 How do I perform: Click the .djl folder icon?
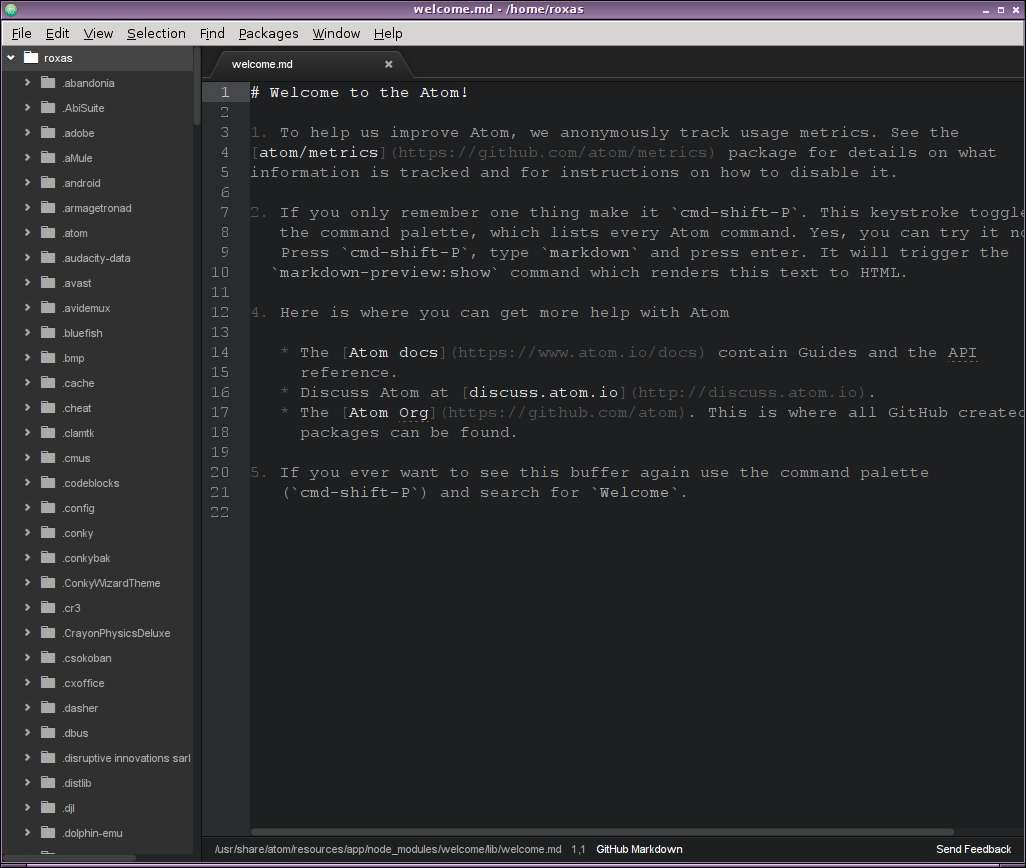tap(48, 807)
